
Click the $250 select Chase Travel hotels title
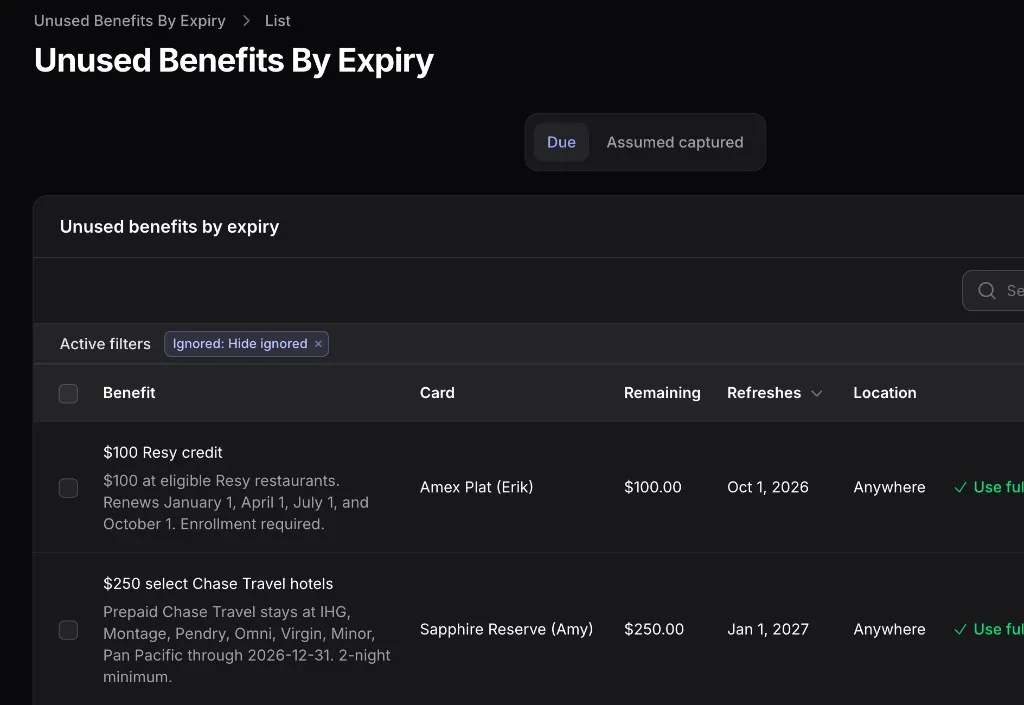click(x=218, y=584)
